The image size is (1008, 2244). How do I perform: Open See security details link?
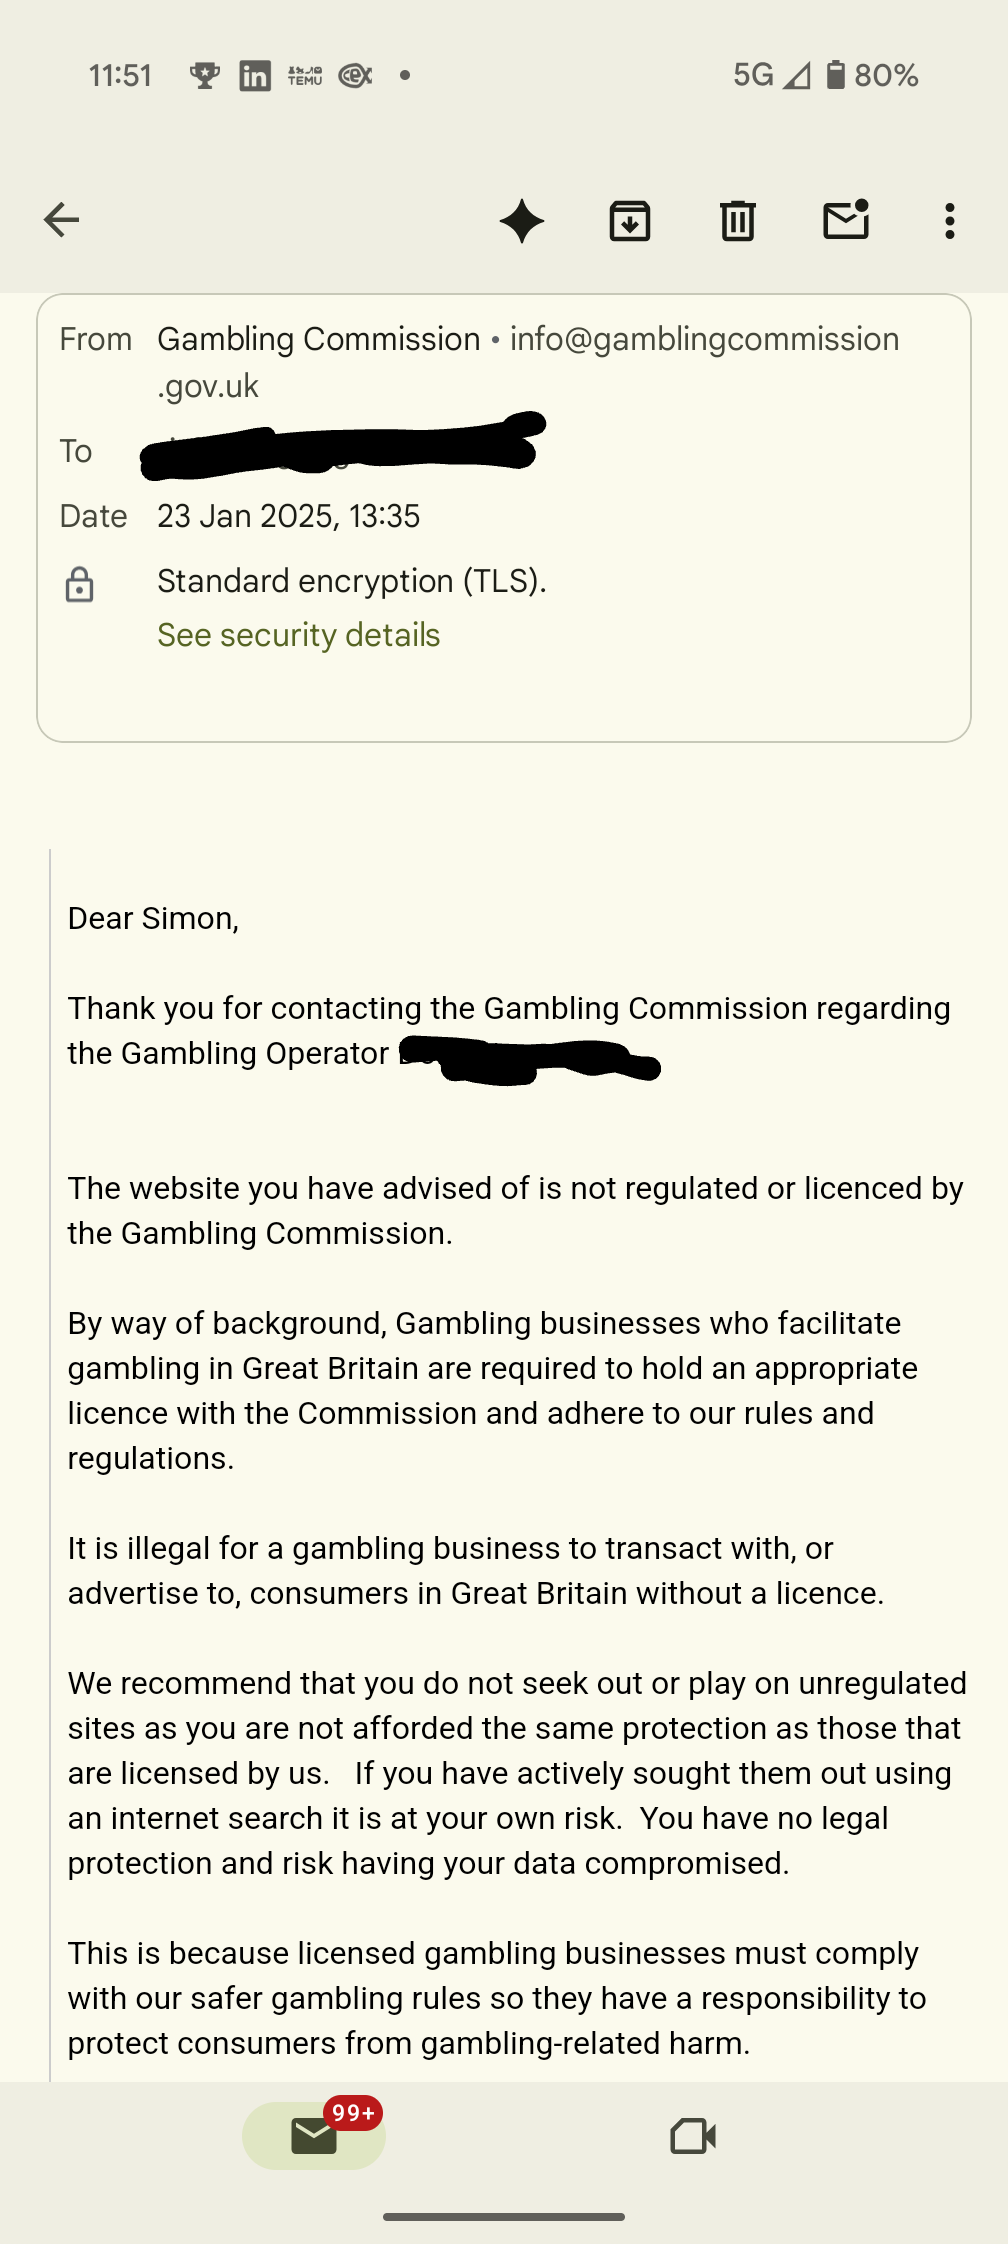click(x=298, y=635)
